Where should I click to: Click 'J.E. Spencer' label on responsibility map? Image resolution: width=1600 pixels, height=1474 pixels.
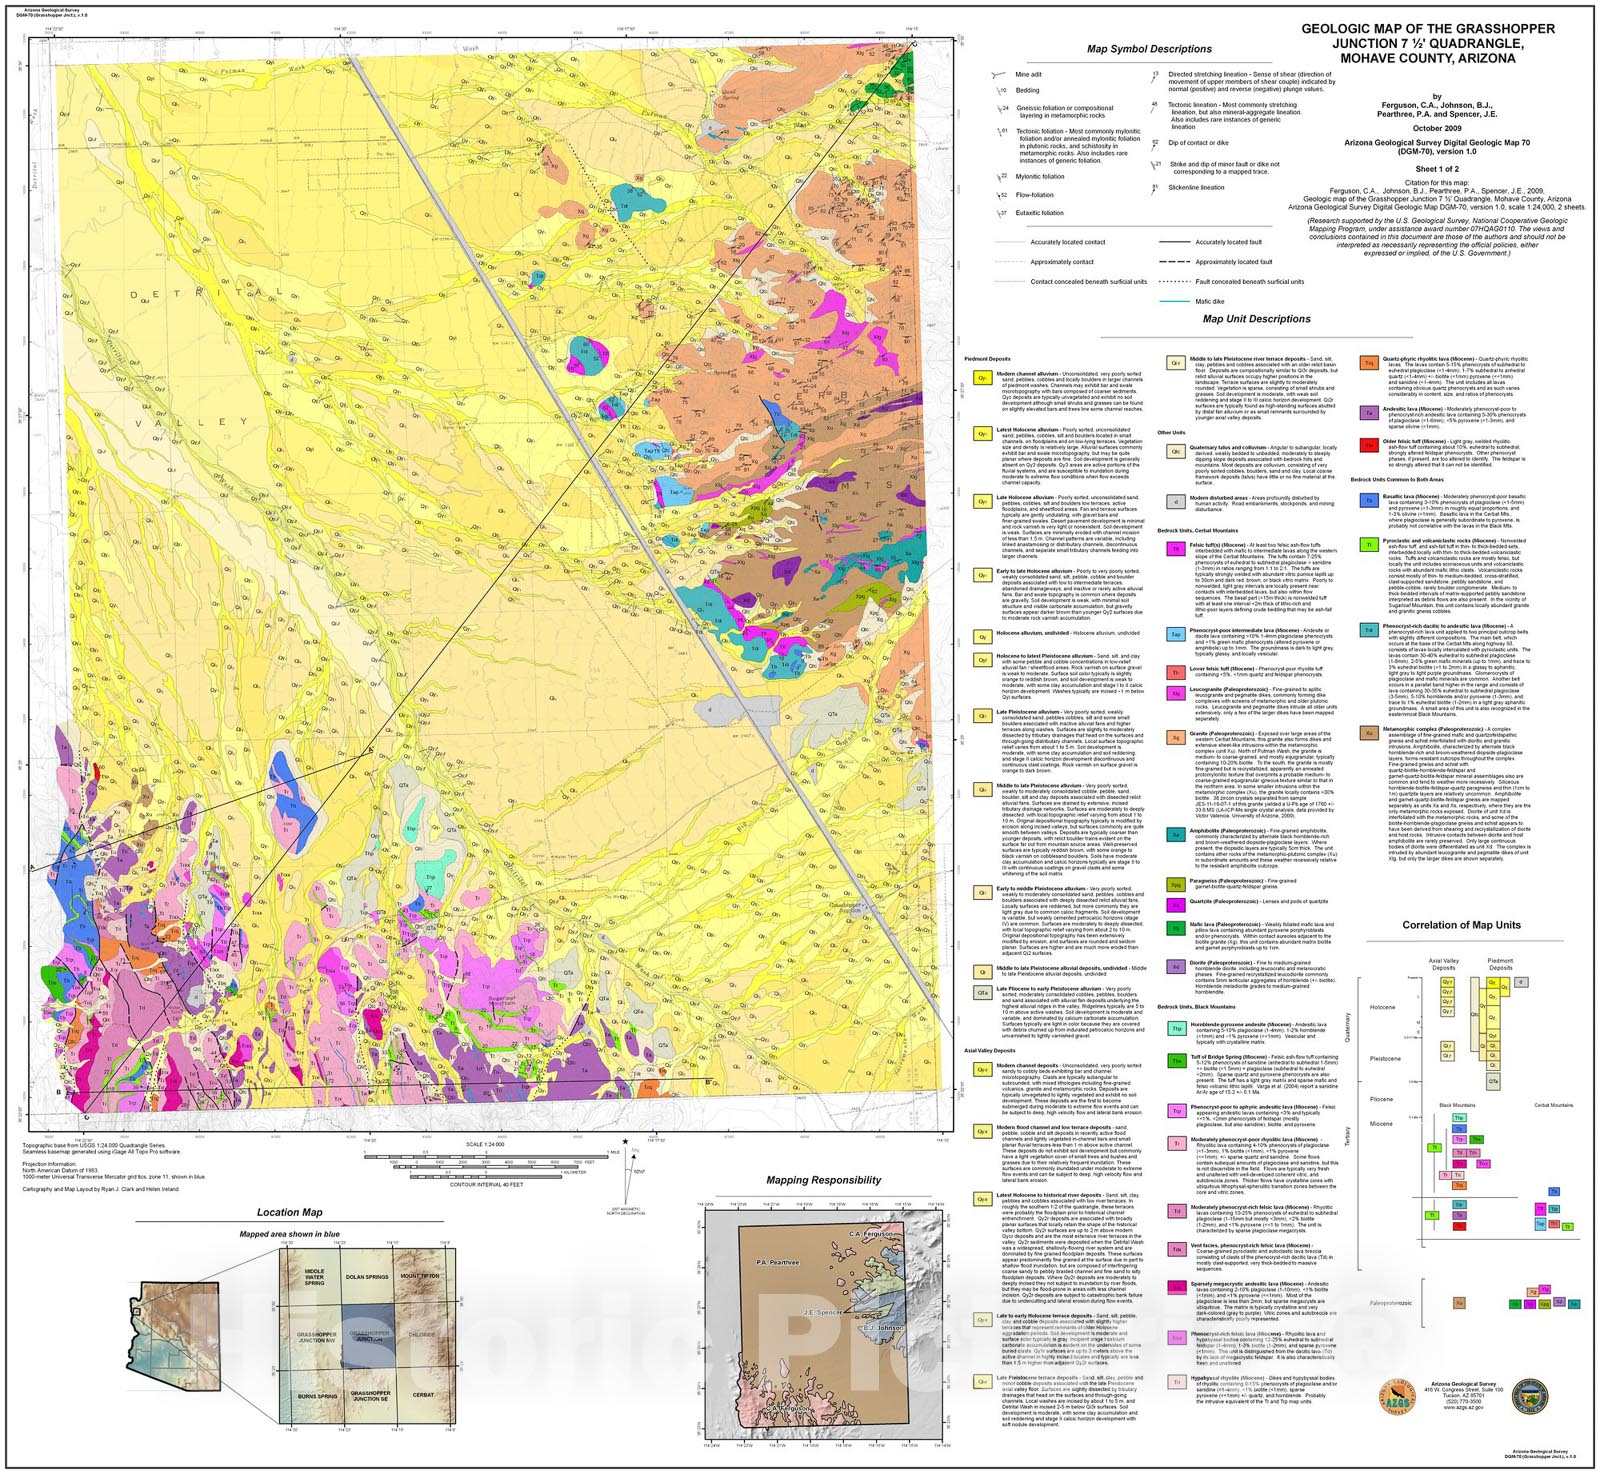pyautogui.click(x=822, y=1313)
